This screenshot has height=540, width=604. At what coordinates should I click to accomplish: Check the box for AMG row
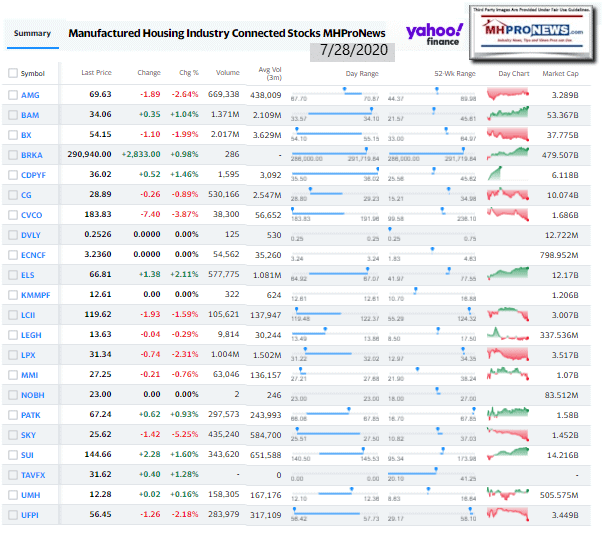point(12,94)
